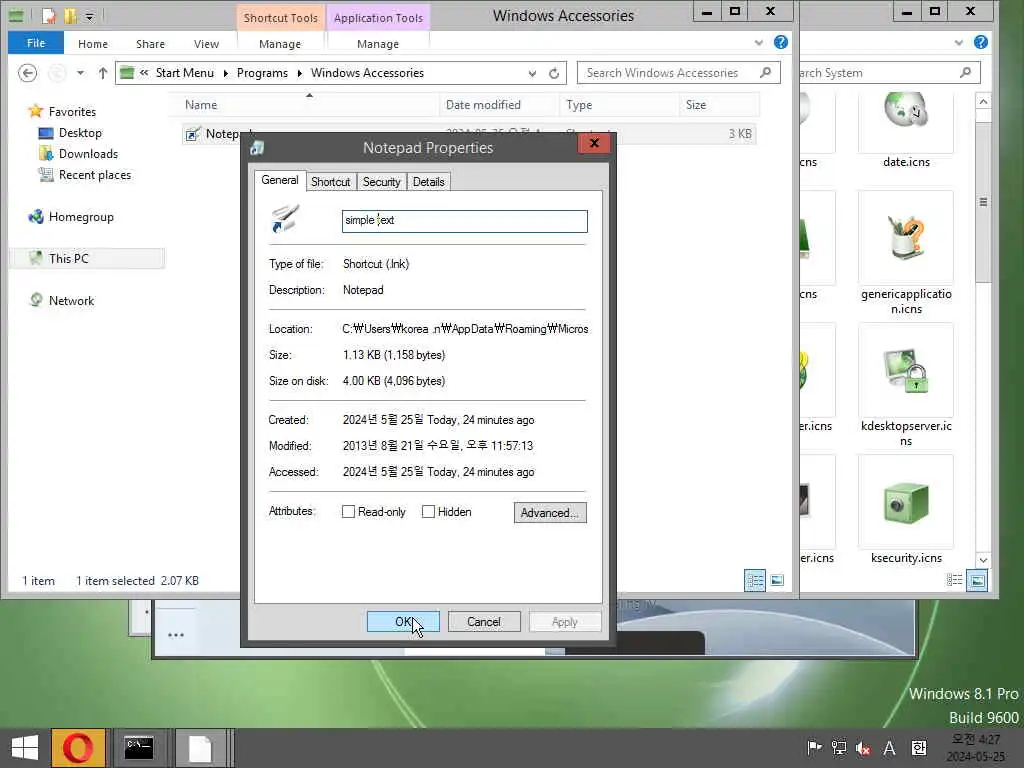Tick the Hidden attribute checkbox

(428, 512)
